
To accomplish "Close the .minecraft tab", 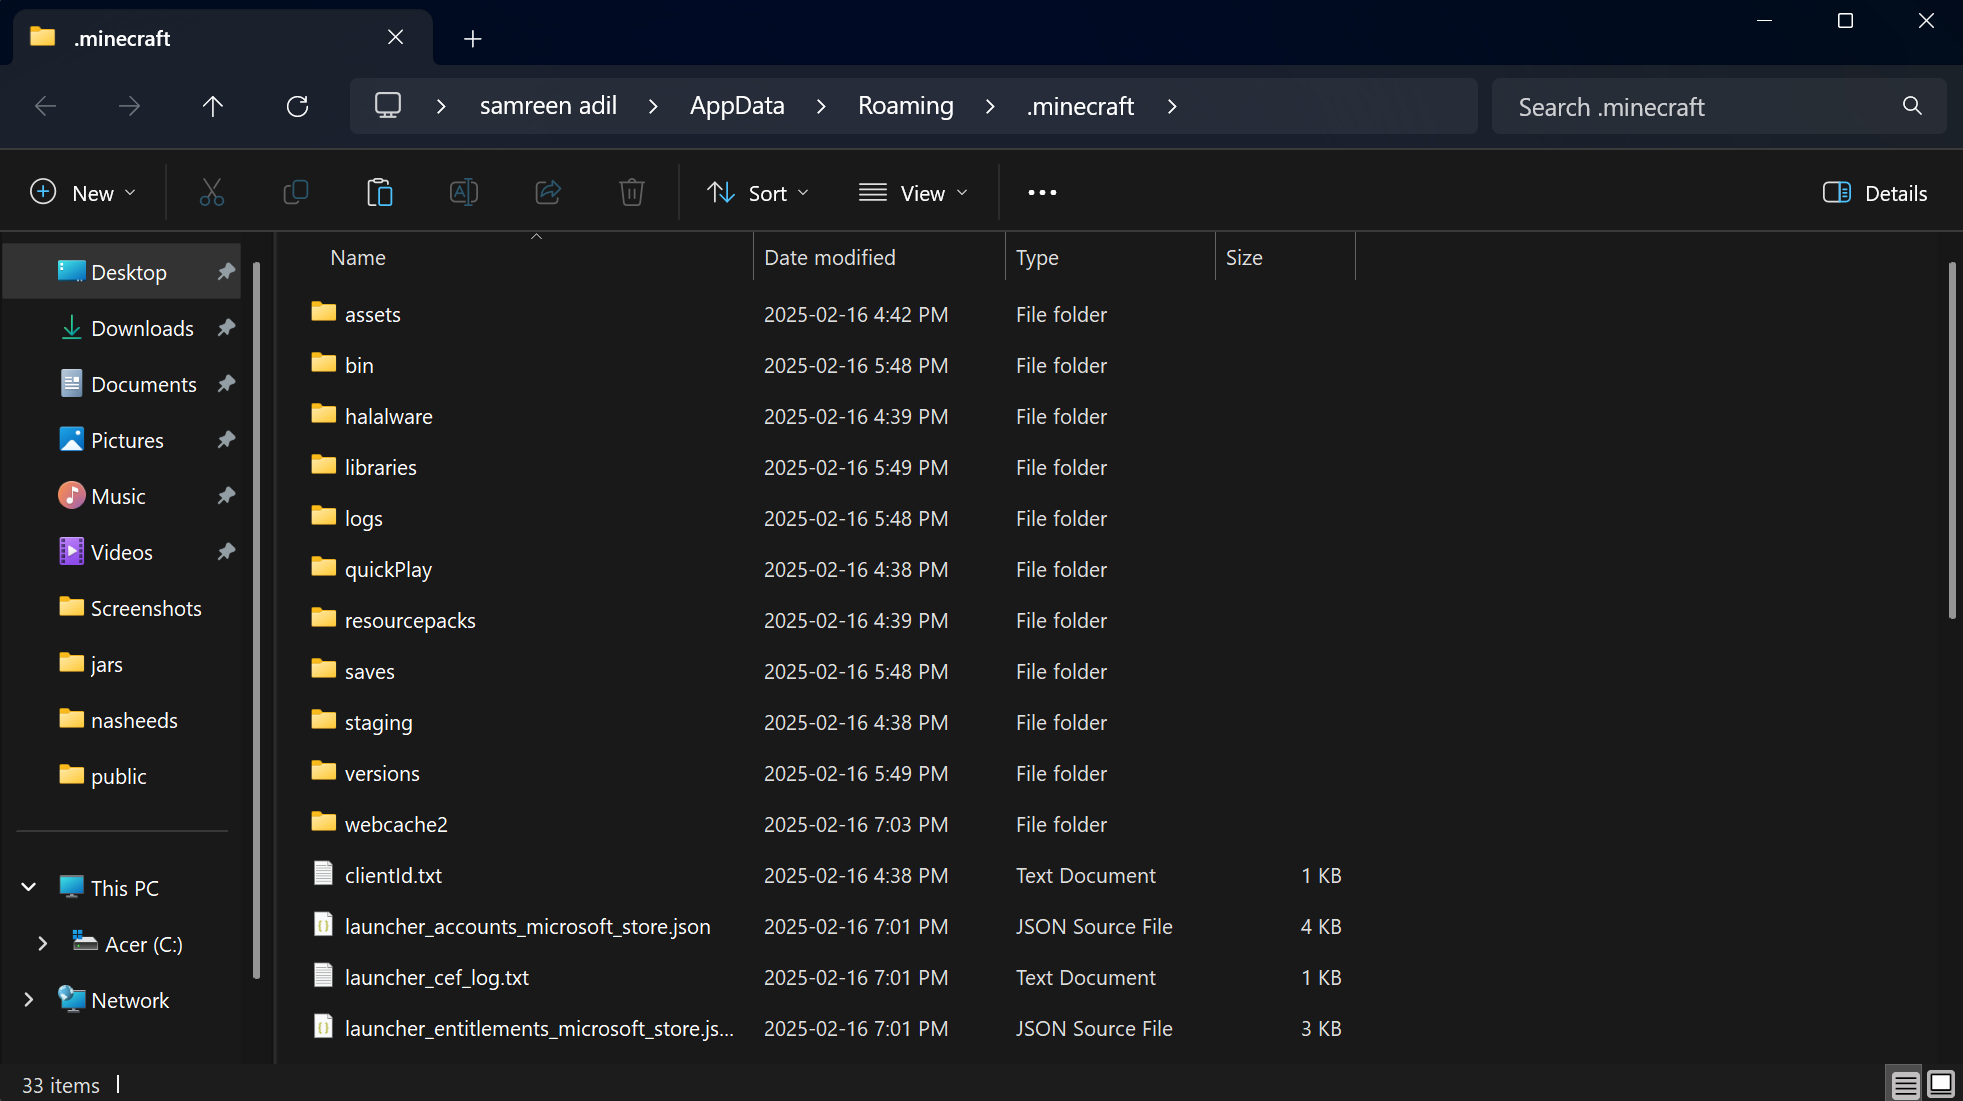I will click(396, 37).
